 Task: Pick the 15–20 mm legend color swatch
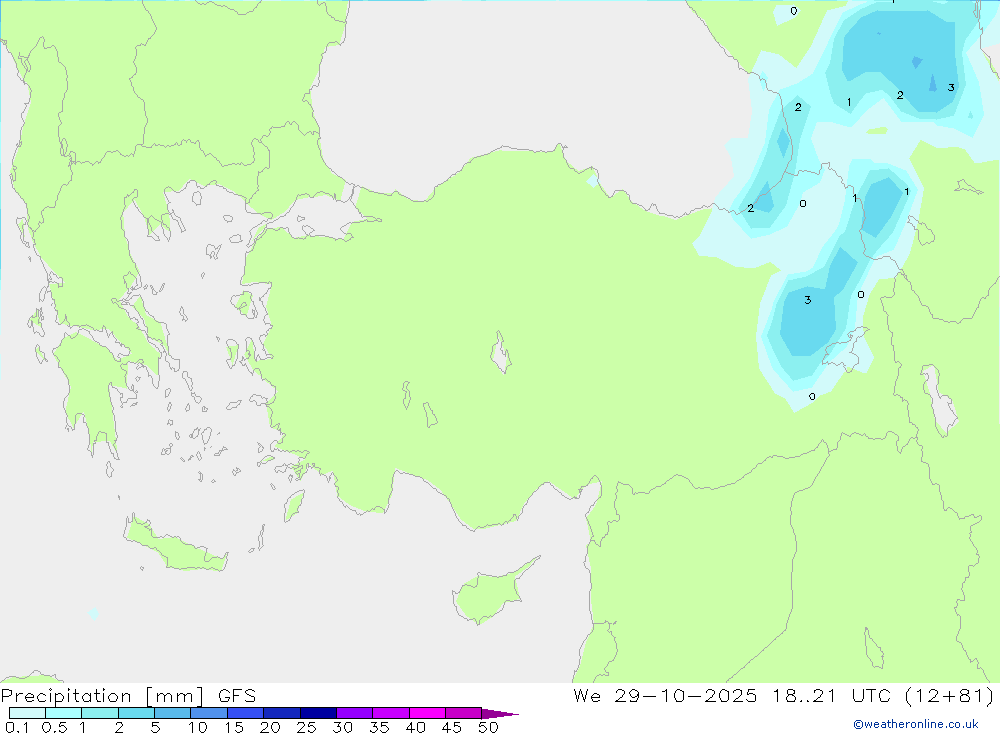(245, 713)
